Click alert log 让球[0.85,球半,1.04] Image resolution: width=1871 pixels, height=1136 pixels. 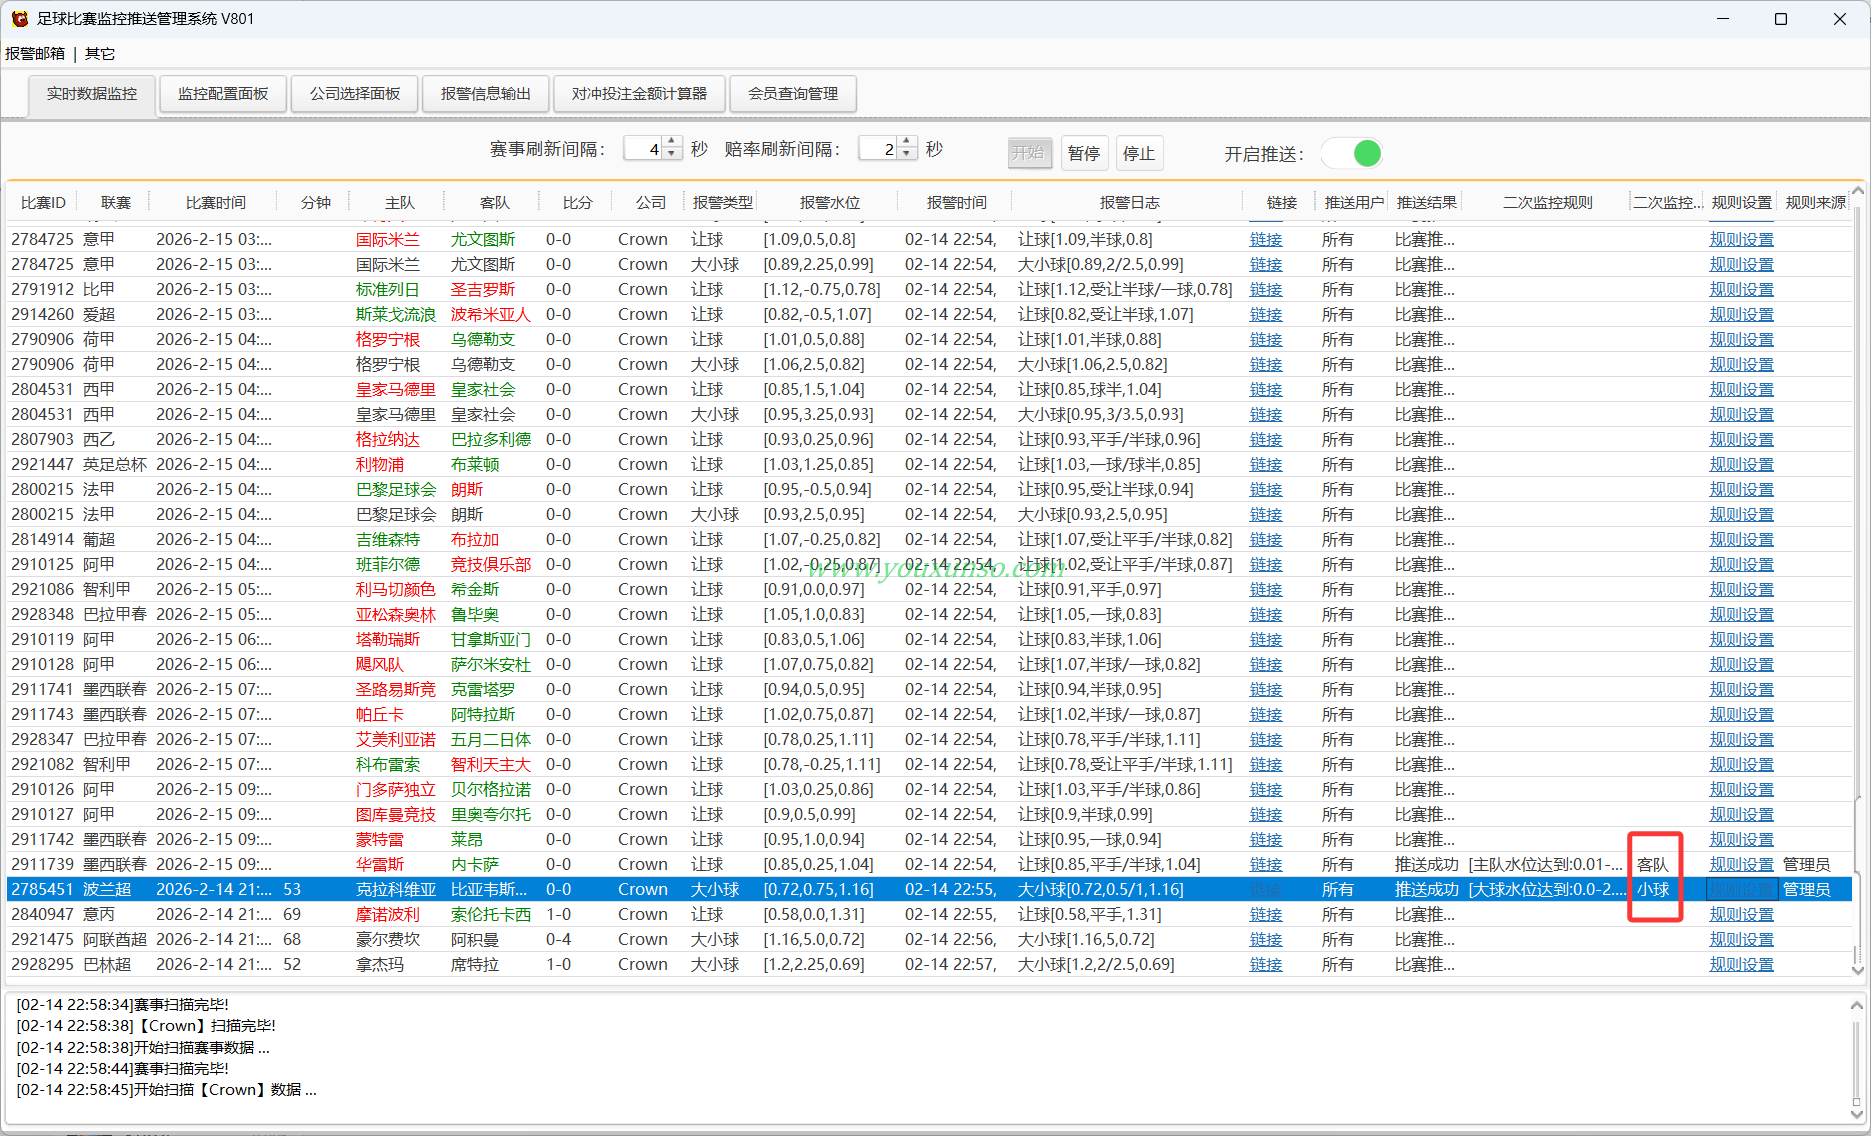click(1090, 390)
